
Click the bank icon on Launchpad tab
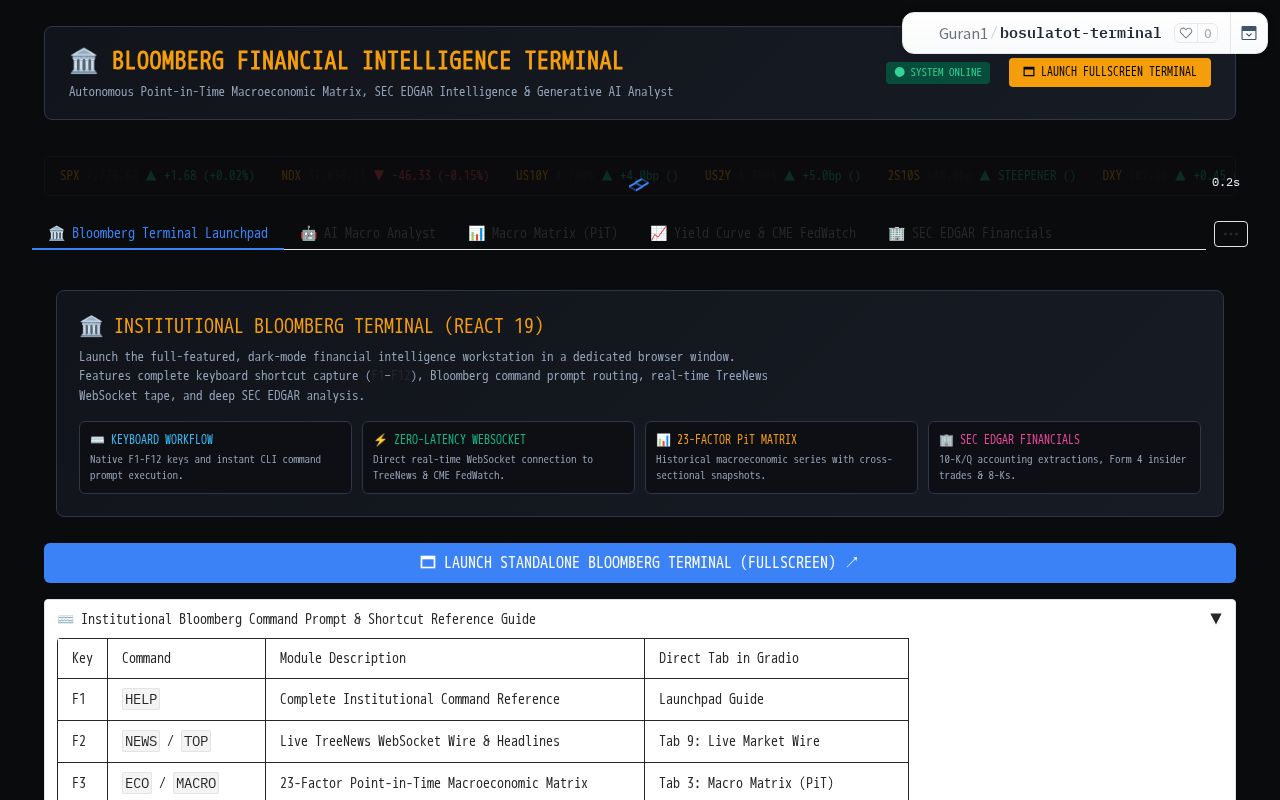point(56,233)
